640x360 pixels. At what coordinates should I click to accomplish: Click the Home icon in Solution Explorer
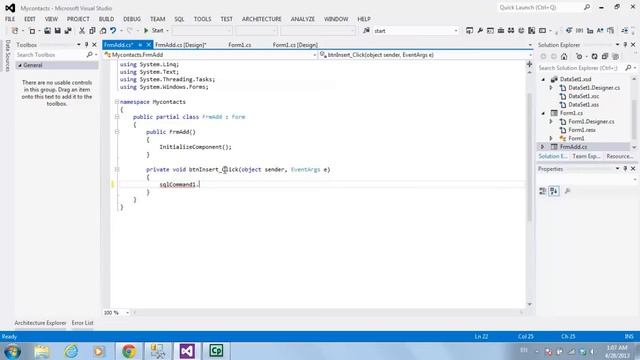(x=564, y=56)
